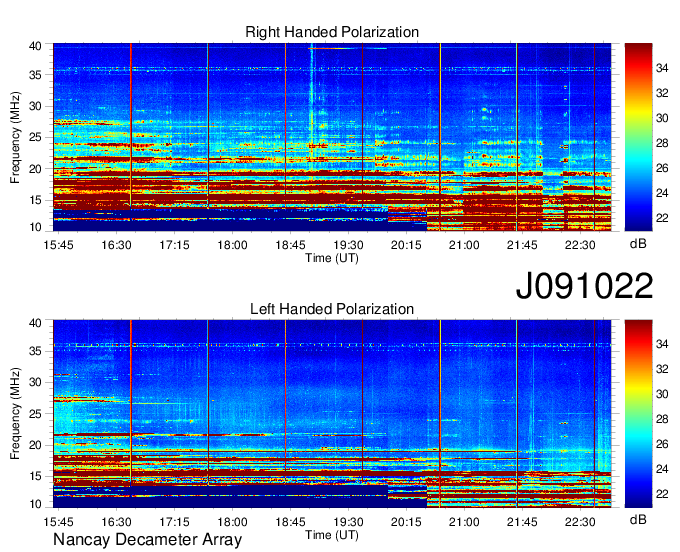Click Time (UT) label under Left Handed plot
Viewport: 680px width, 552px height.
click(332, 535)
